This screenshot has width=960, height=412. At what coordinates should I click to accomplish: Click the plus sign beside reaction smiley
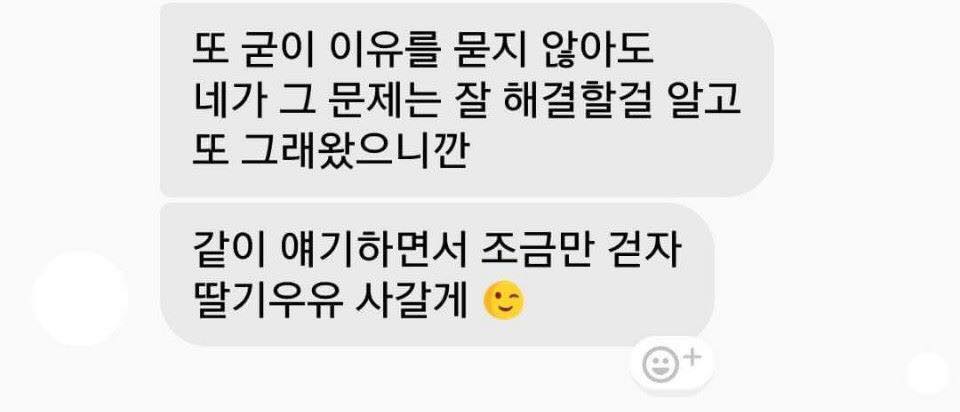click(x=692, y=358)
